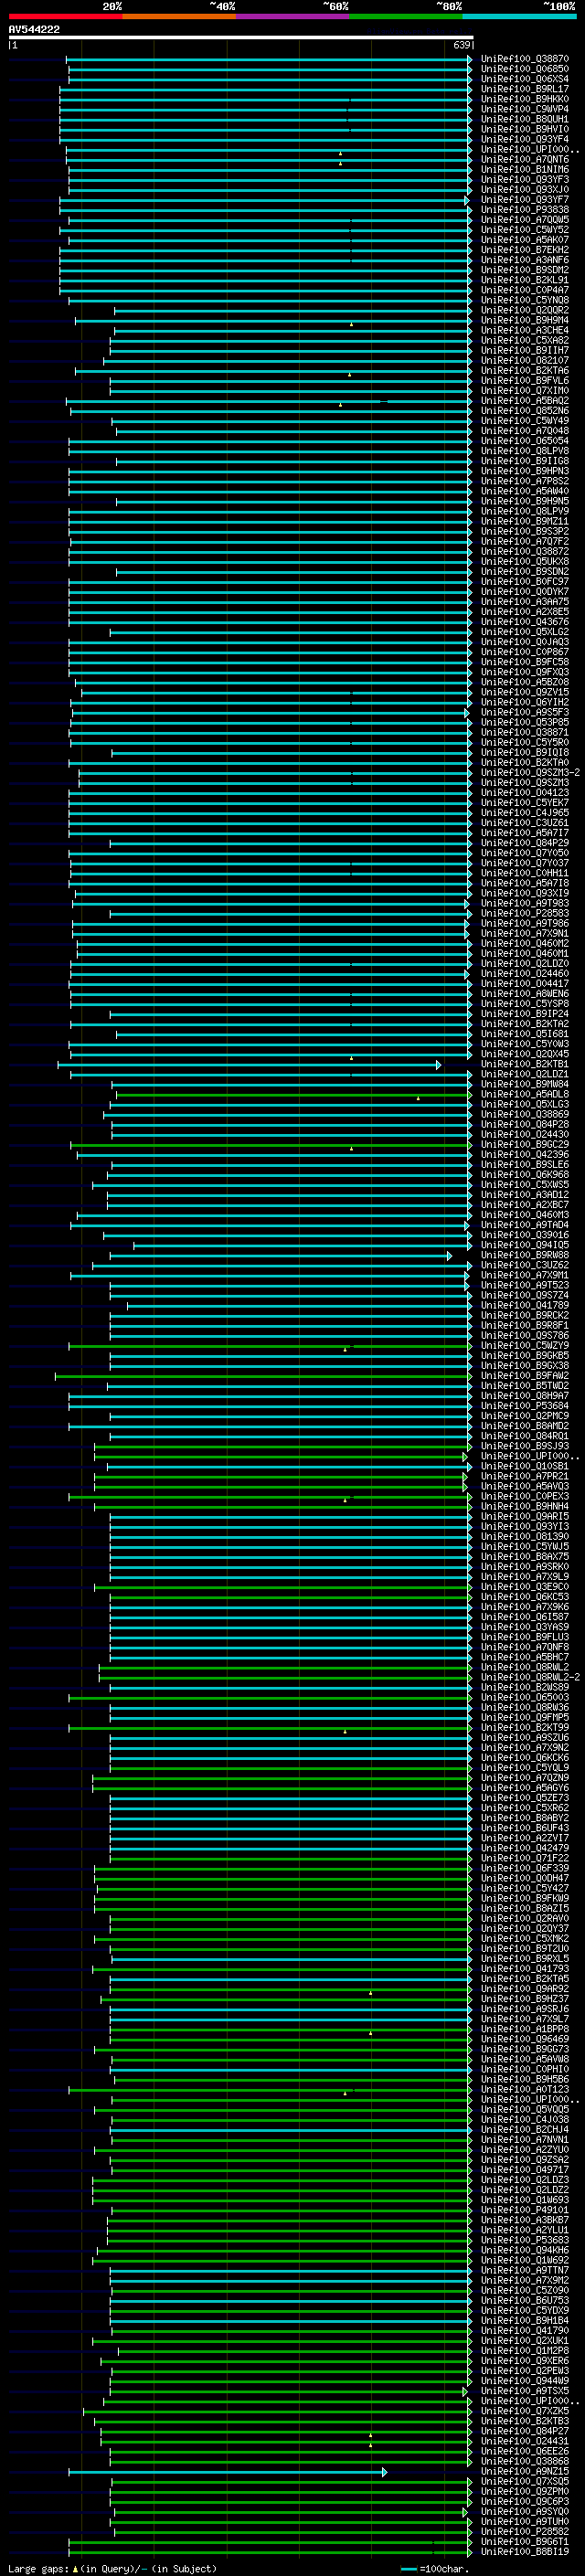Viewport: 585px width, 2576px height.
Task: Select the UniRef100_A9TAD4 label
Action: [524, 1225]
